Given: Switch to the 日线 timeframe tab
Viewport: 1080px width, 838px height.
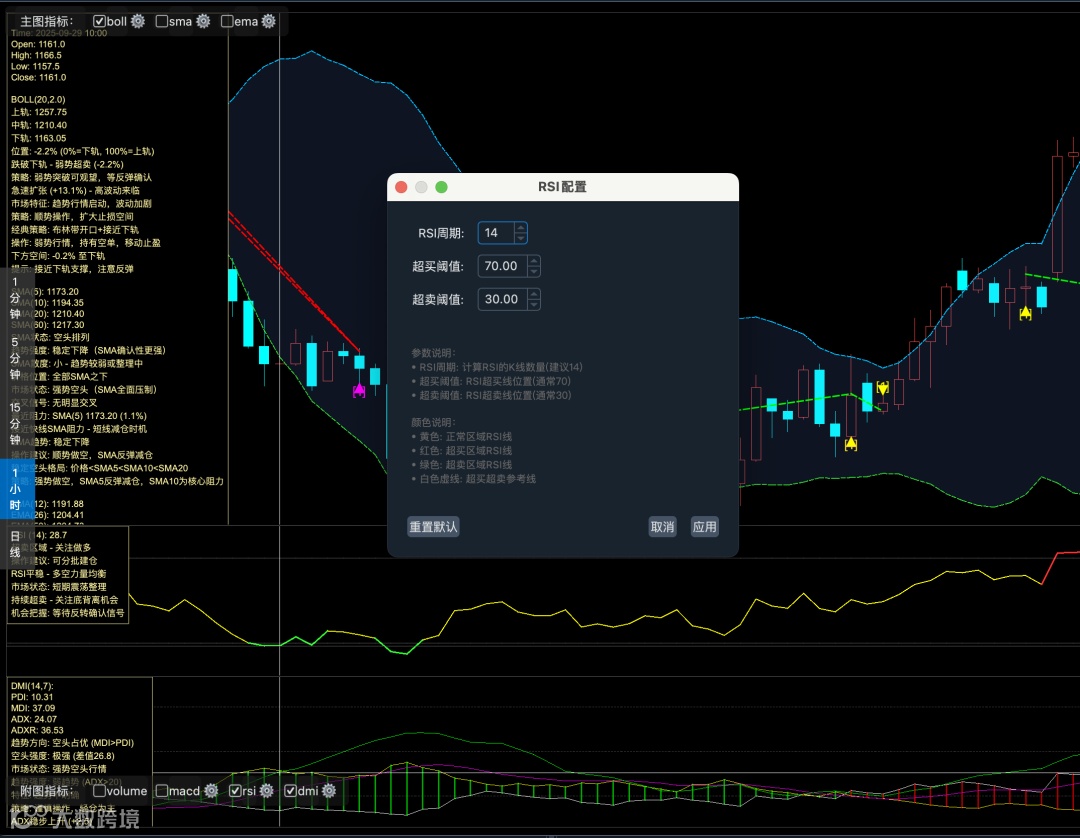Looking at the screenshot, I should coord(14,543).
